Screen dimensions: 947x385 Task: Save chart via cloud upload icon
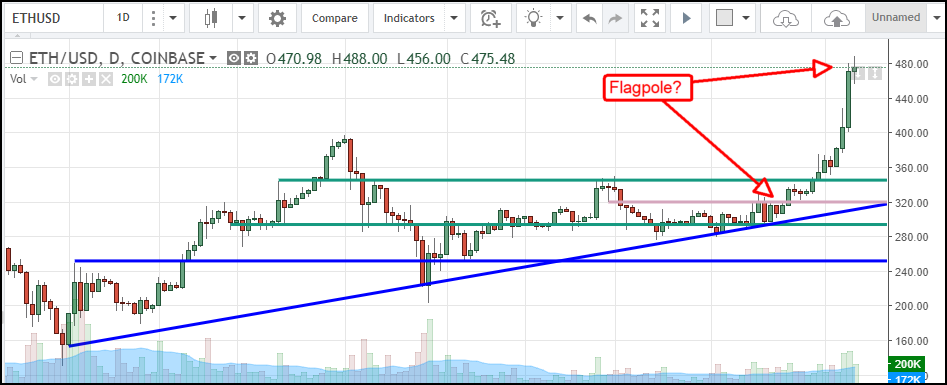click(x=837, y=19)
